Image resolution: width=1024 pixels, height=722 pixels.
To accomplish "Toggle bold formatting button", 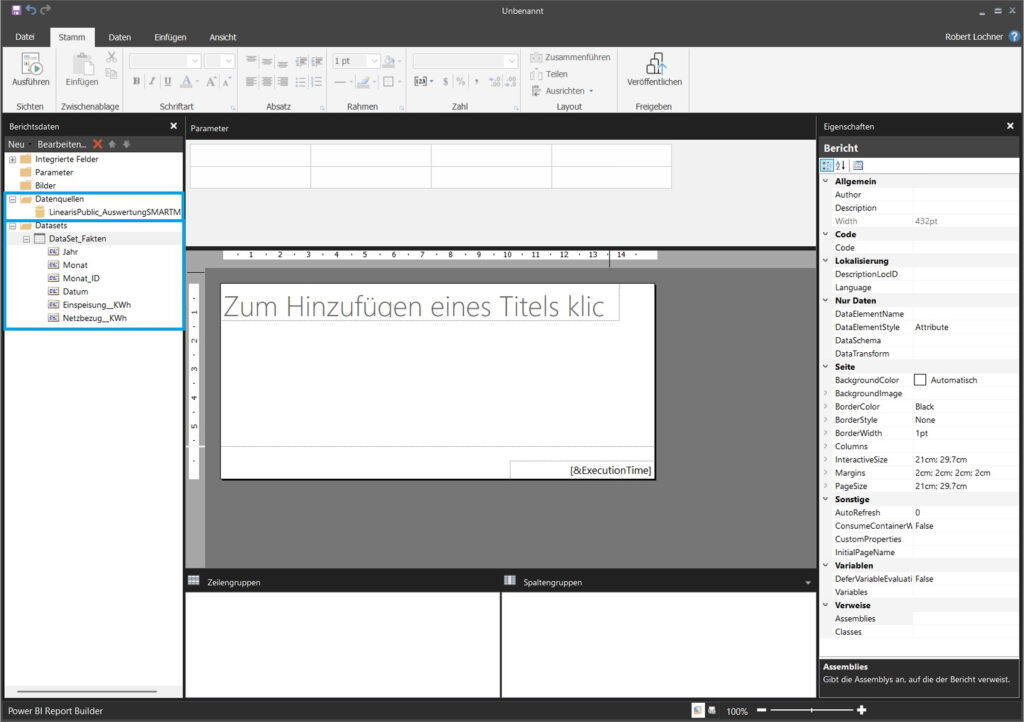I will [x=137, y=82].
